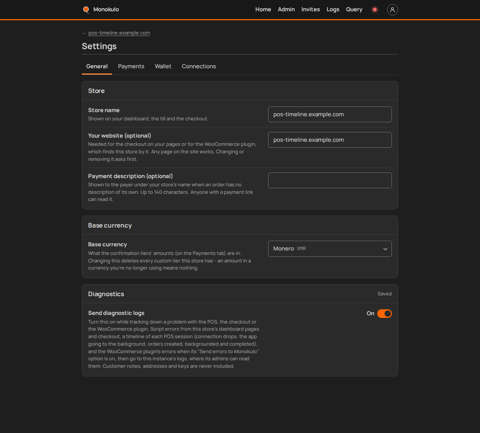This screenshot has height=433, width=480.
Task: Click the Diagnostics section heading
Action: pos(106,294)
